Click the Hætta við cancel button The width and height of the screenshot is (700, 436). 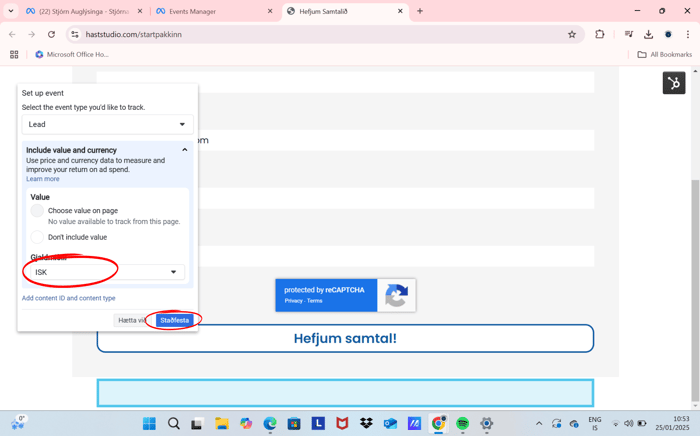[133, 320]
